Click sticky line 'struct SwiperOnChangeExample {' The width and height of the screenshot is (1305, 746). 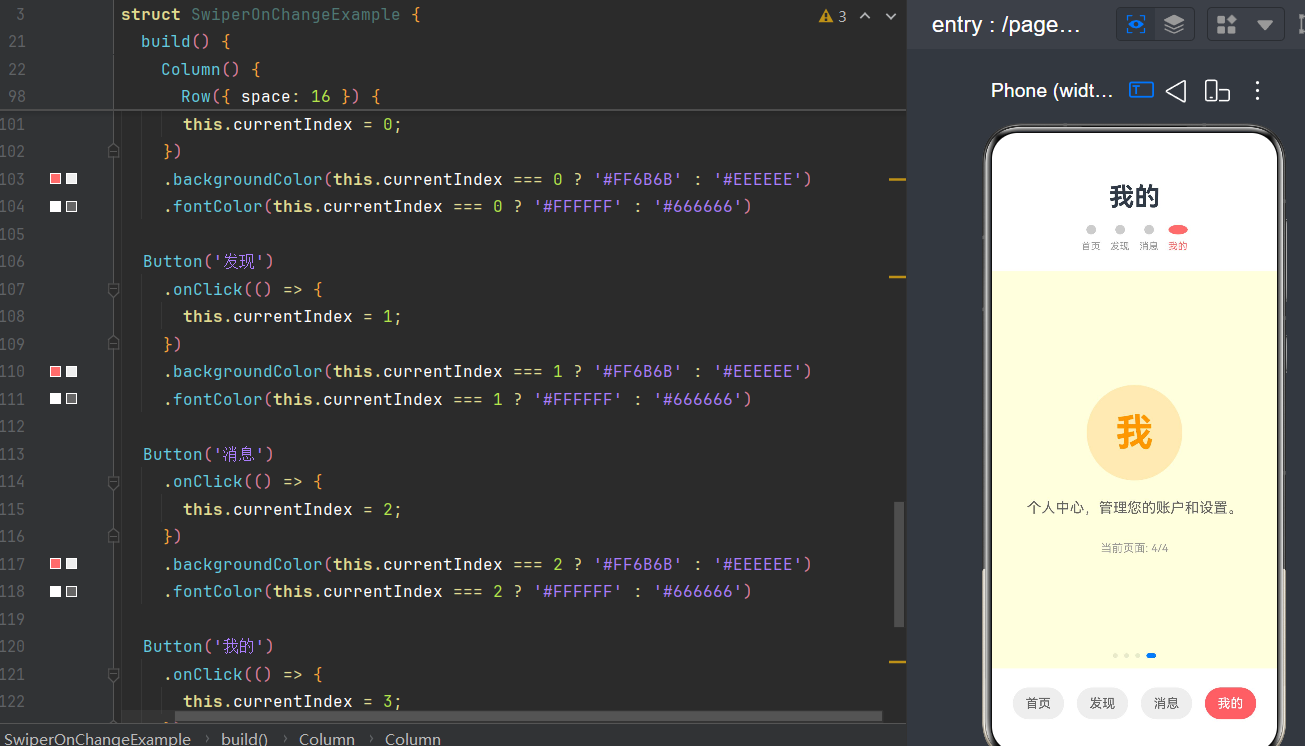pos(271,15)
